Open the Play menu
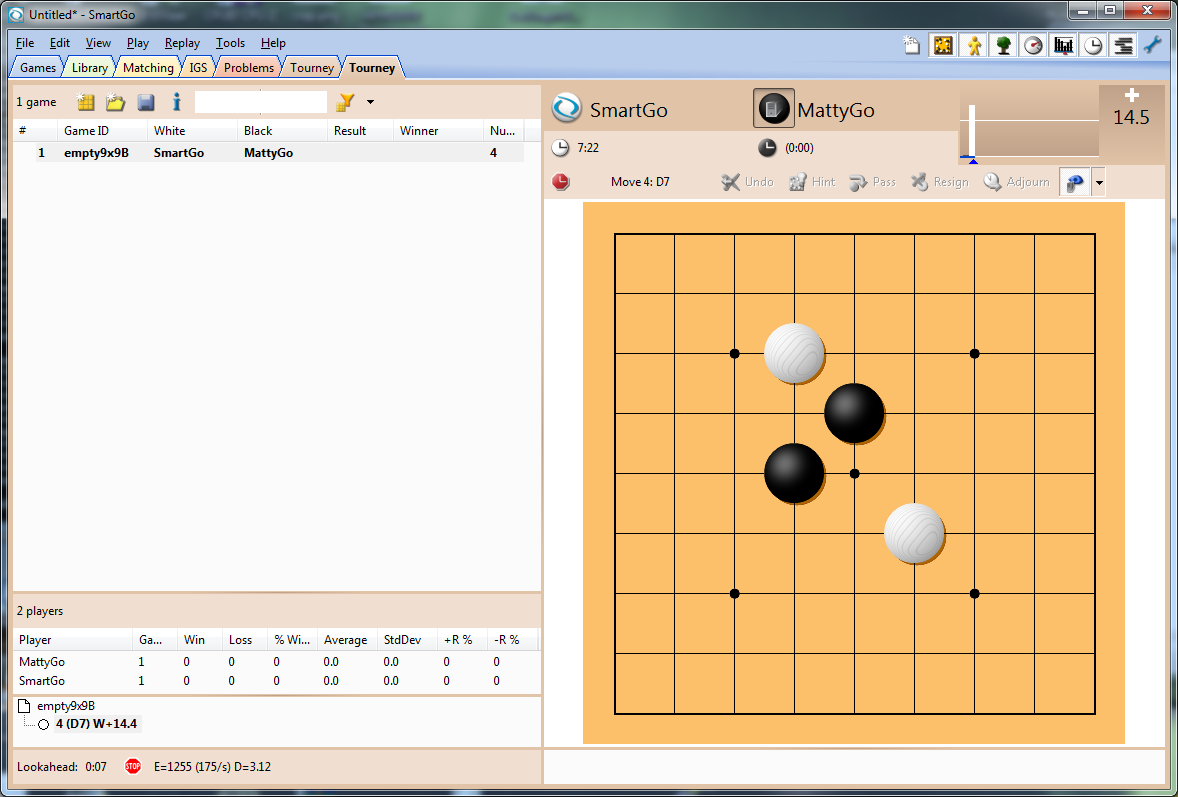 click(x=137, y=43)
